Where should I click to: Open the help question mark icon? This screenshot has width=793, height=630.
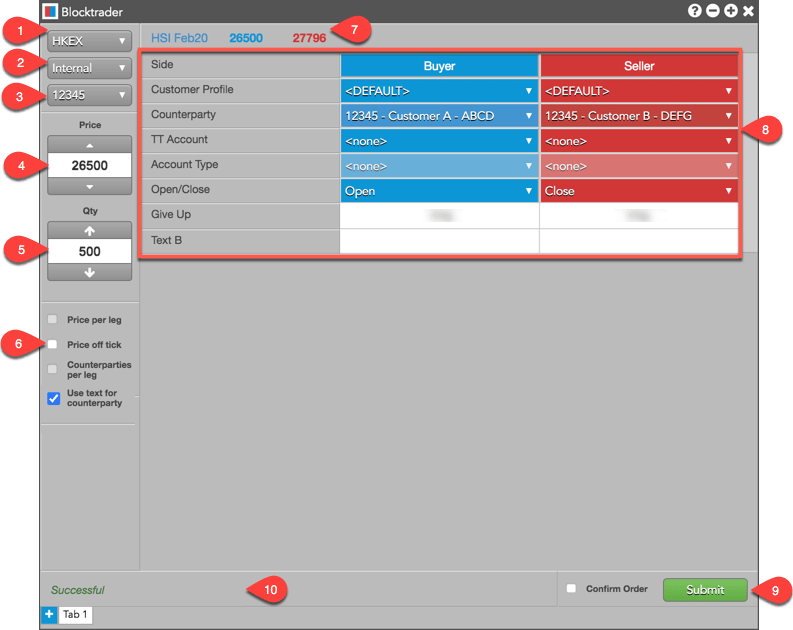(x=694, y=11)
